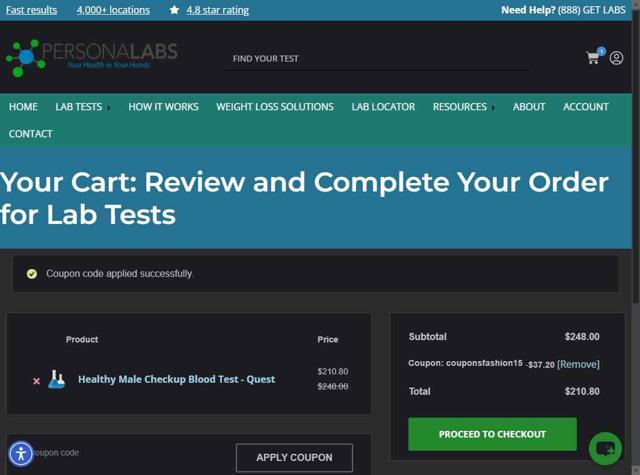
Task: Expand the Lab Tests menu arrow
Action: [x=109, y=108]
